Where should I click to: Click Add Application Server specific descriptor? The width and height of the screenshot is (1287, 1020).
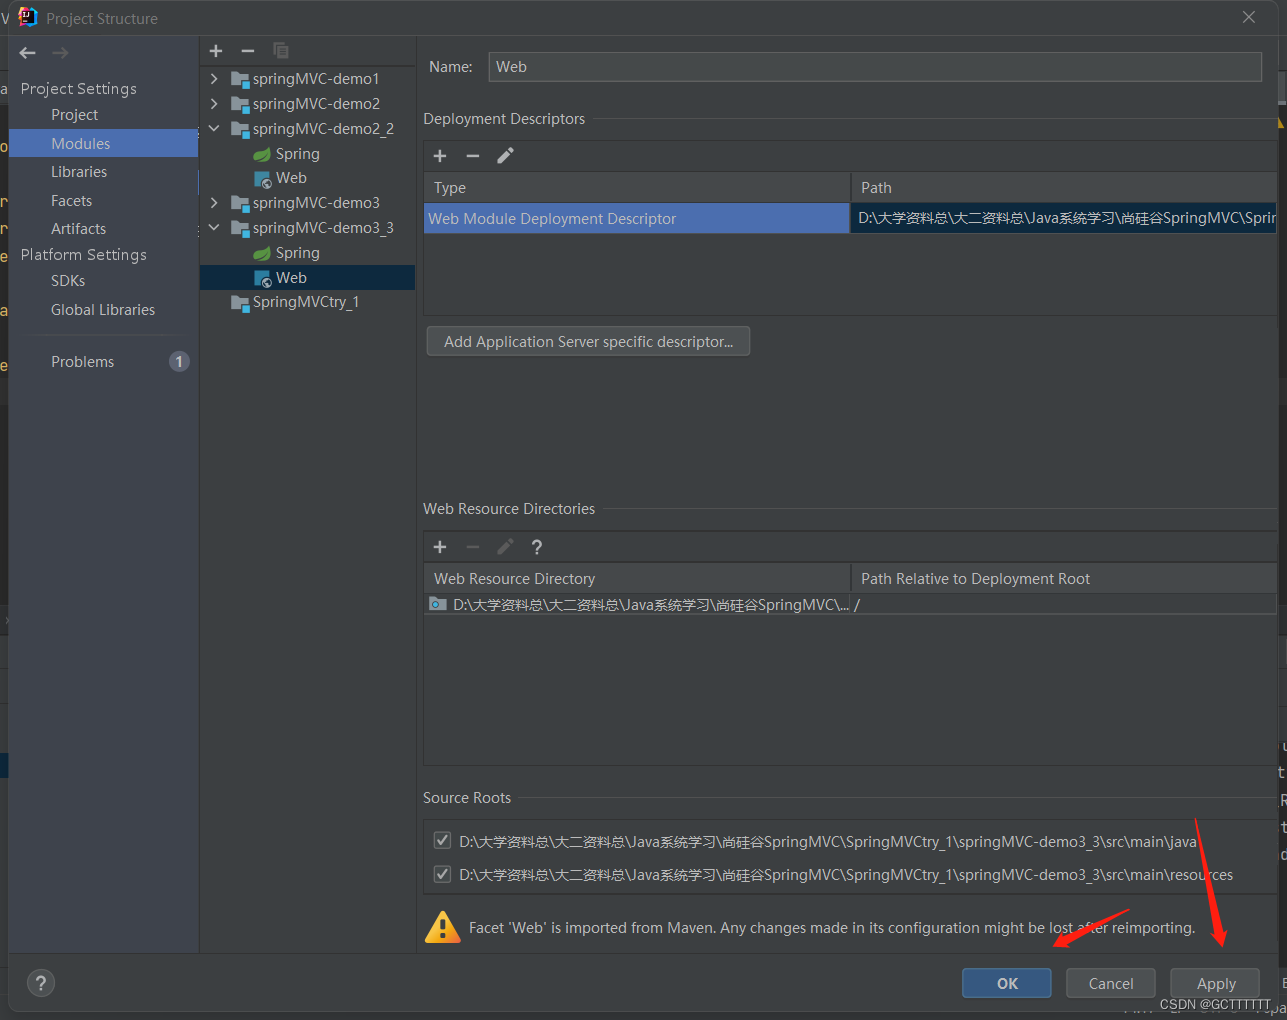tap(589, 341)
